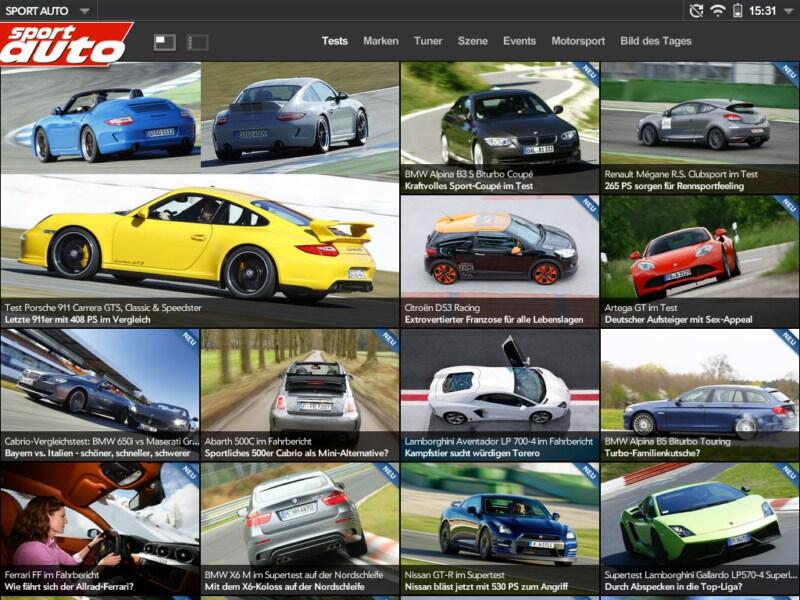800x600 pixels.
Task: Read Kampfstier sucht würdigen Torero subtitle
Action: (472, 453)
